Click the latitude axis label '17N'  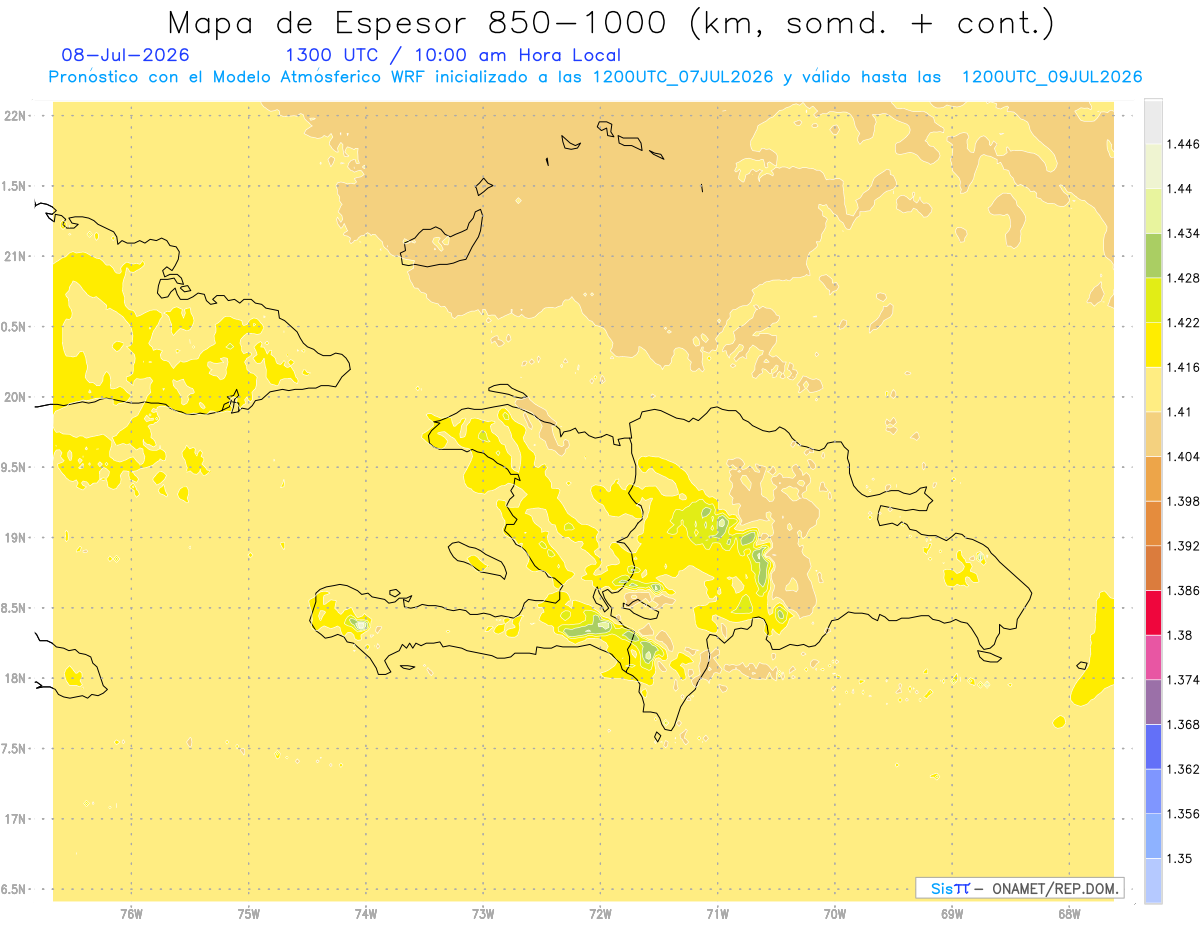(15, 819)
